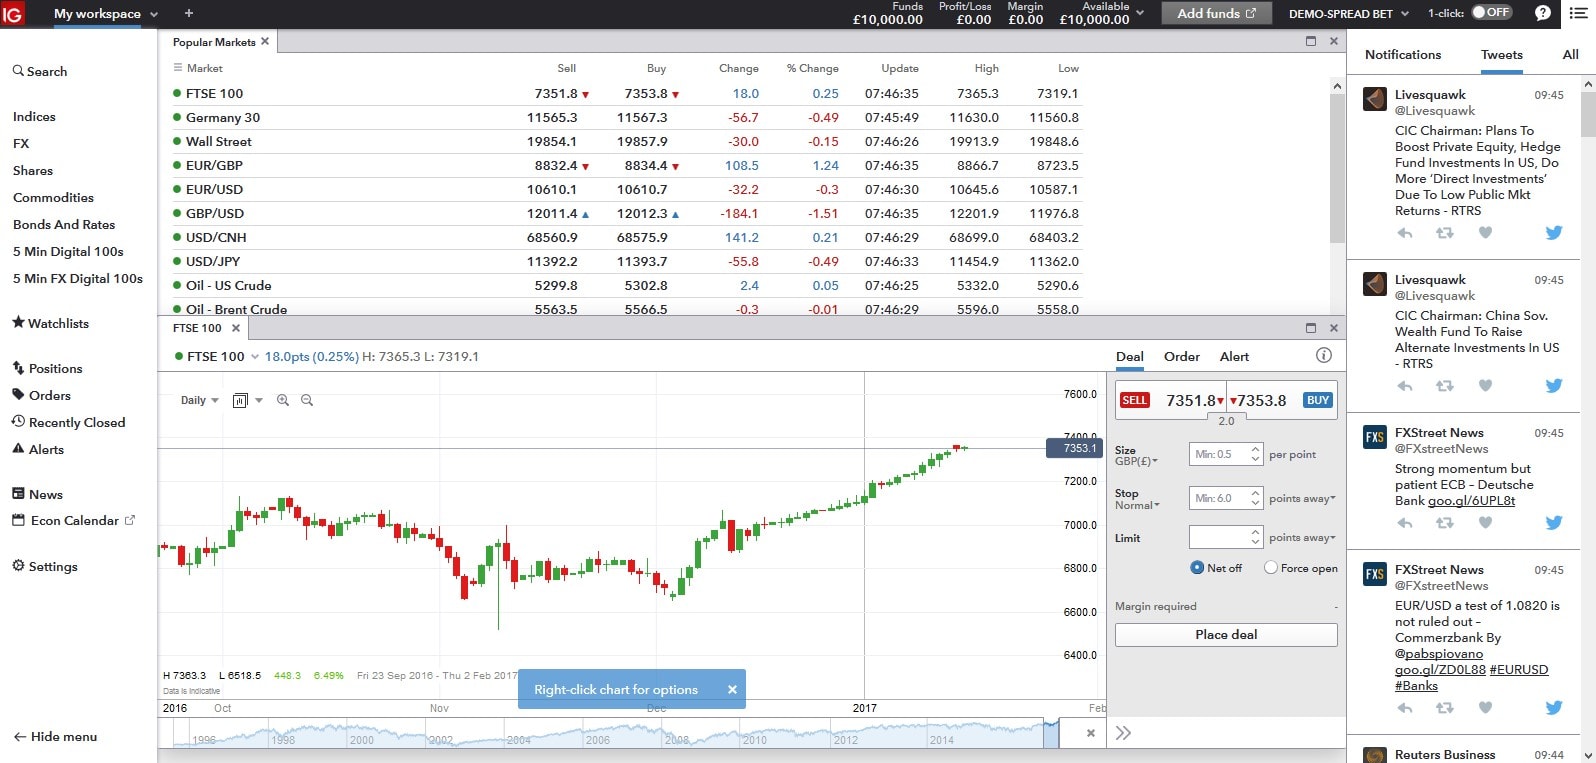The image size is (1596, 763).
Task: Open the goo.gl/6UPL8t link in tweet
Action: click(1471, 500)
